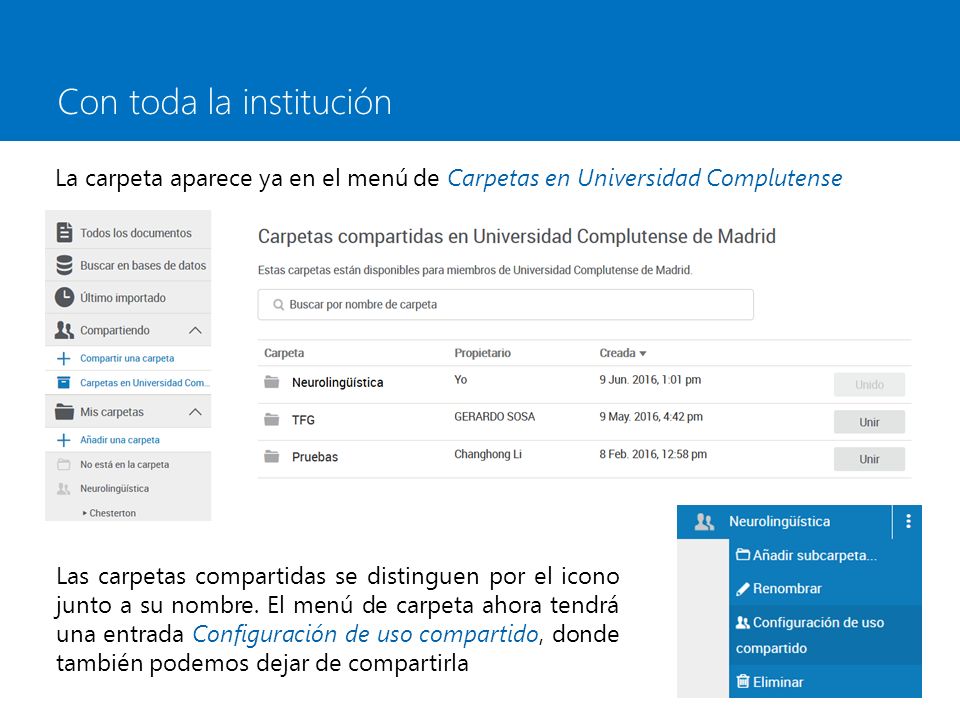The width and height of the screenshot is (960, 720).
Task: Click the folder icon in the Pruebas row
Action: (272, 456)
